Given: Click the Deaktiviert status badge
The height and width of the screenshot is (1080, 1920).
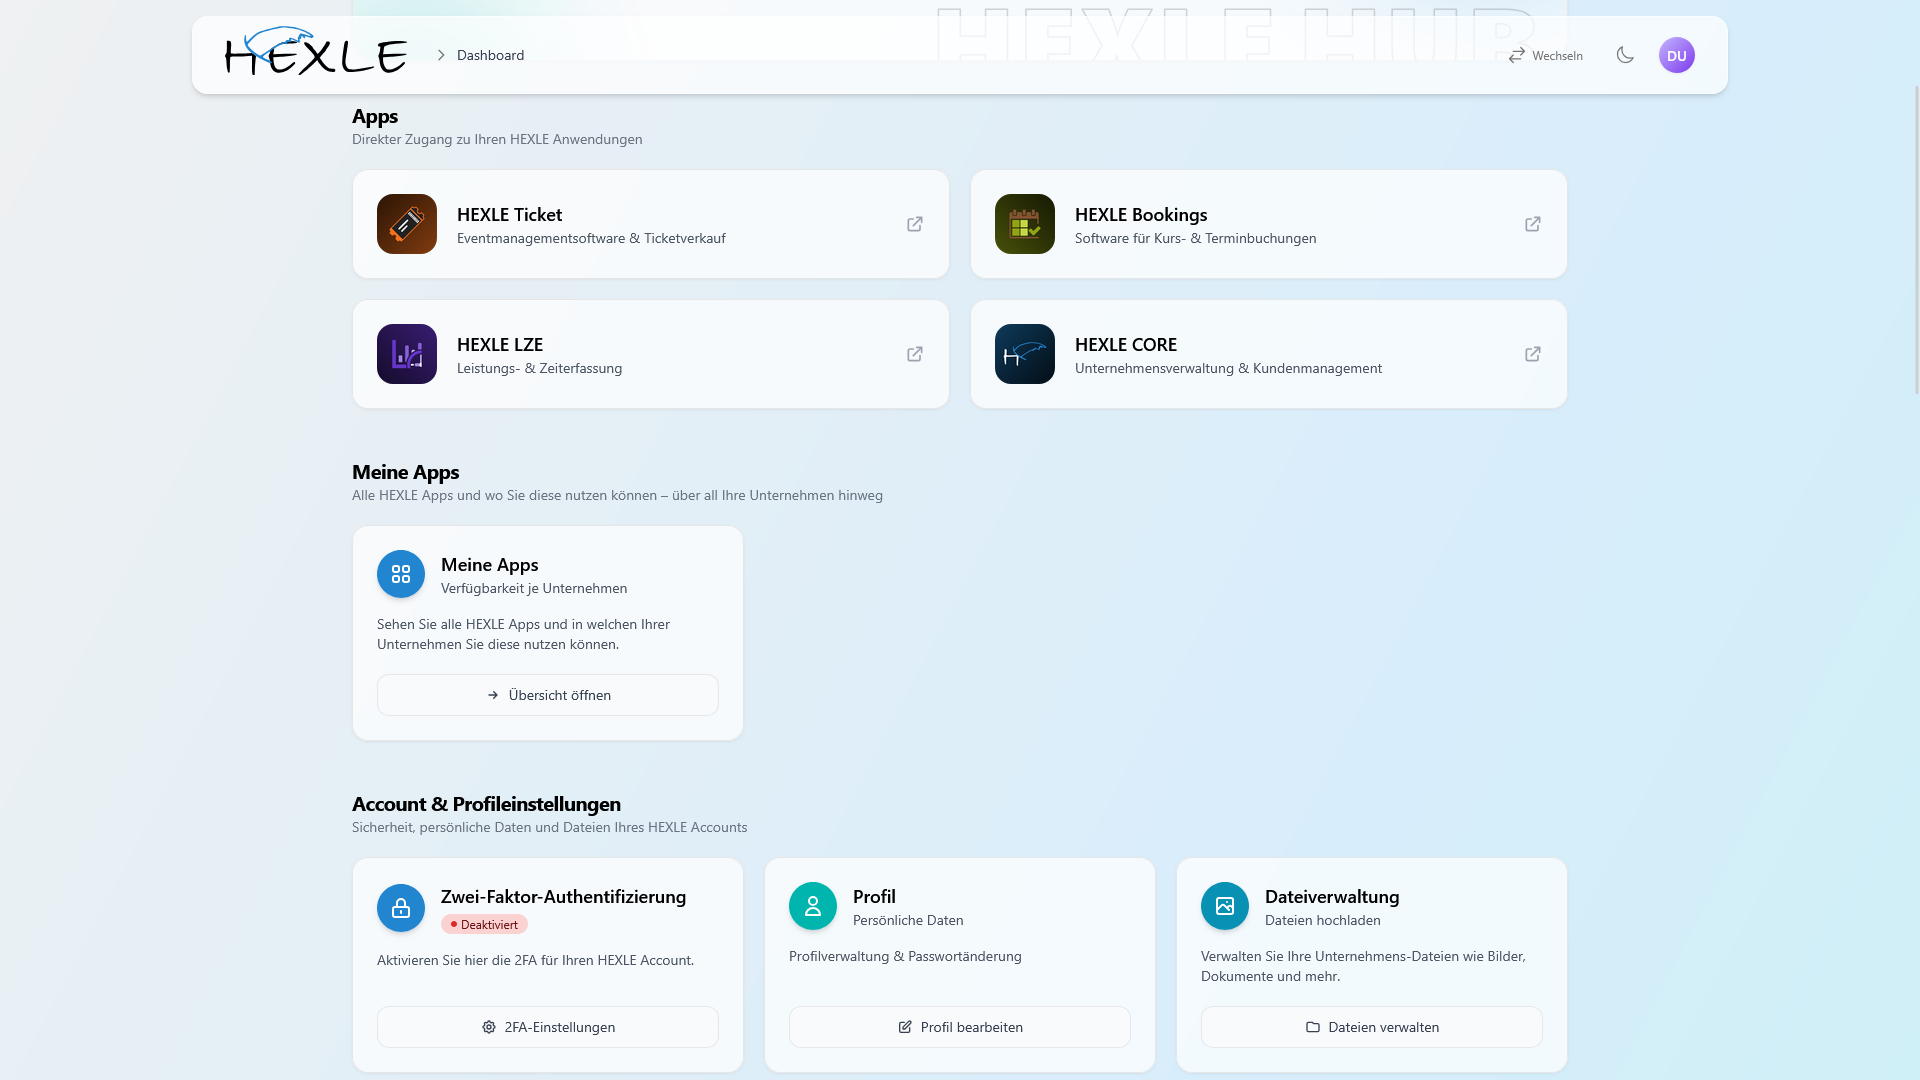Looking at the screenshot, I should point(484,924).
